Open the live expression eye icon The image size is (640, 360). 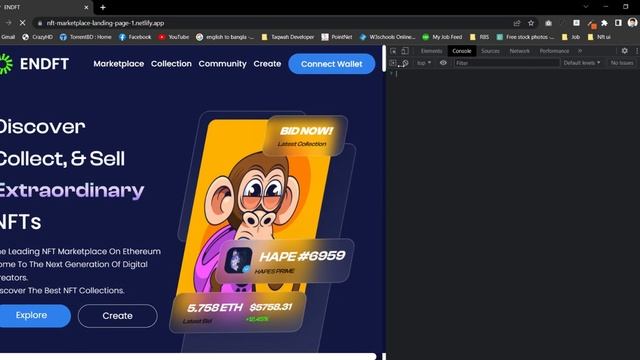[443, 63]
